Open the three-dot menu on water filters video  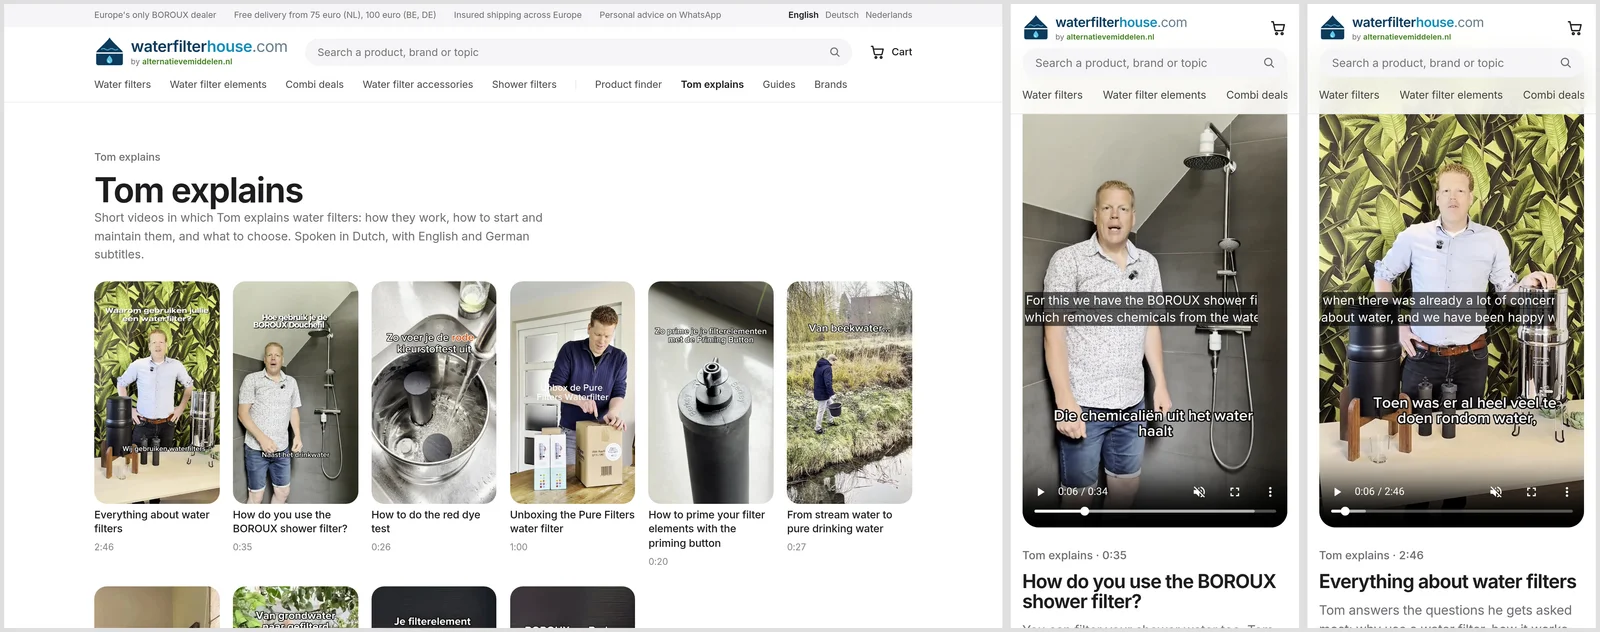tap(1567, 492)
